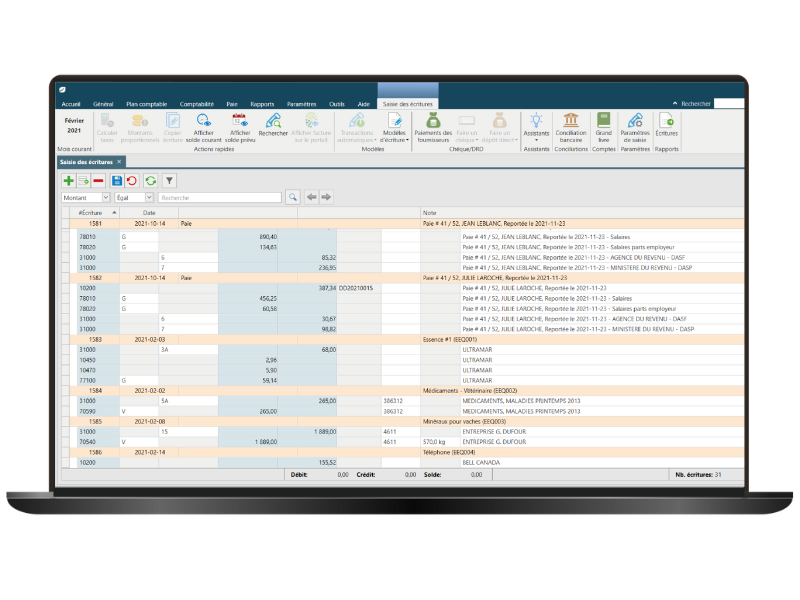Select entry 1581 header row
This screenshot has width=800, height=600.
click(407, 223)
